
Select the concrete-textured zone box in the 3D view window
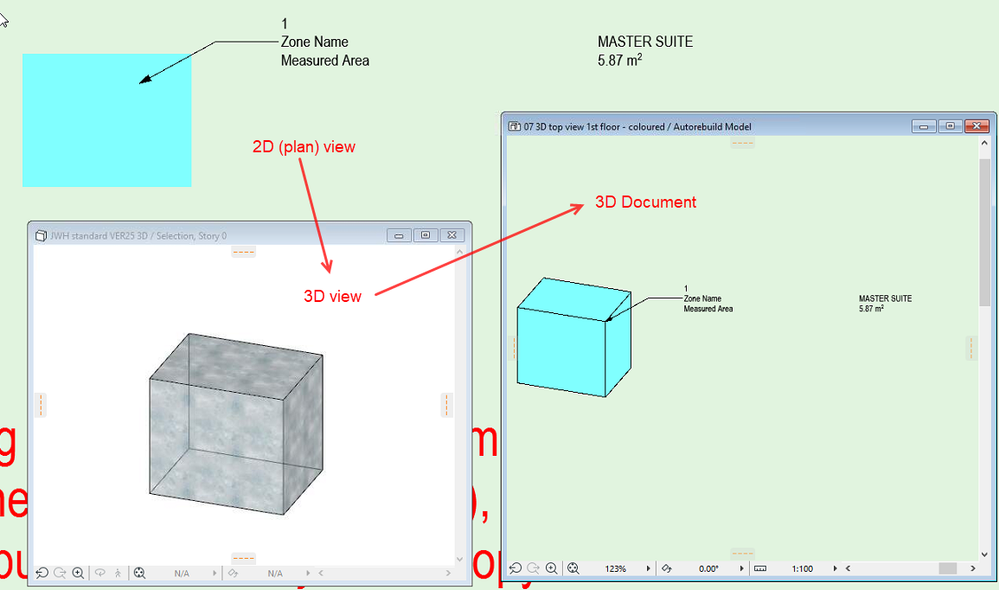click(236, 424)
